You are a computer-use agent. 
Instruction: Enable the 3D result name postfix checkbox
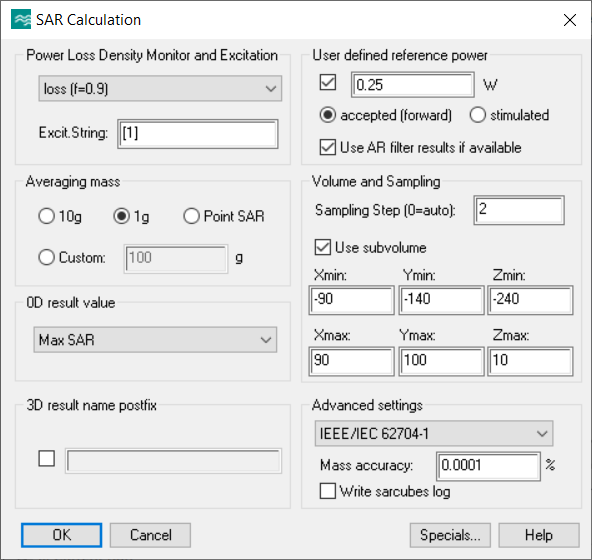[46, 458]
